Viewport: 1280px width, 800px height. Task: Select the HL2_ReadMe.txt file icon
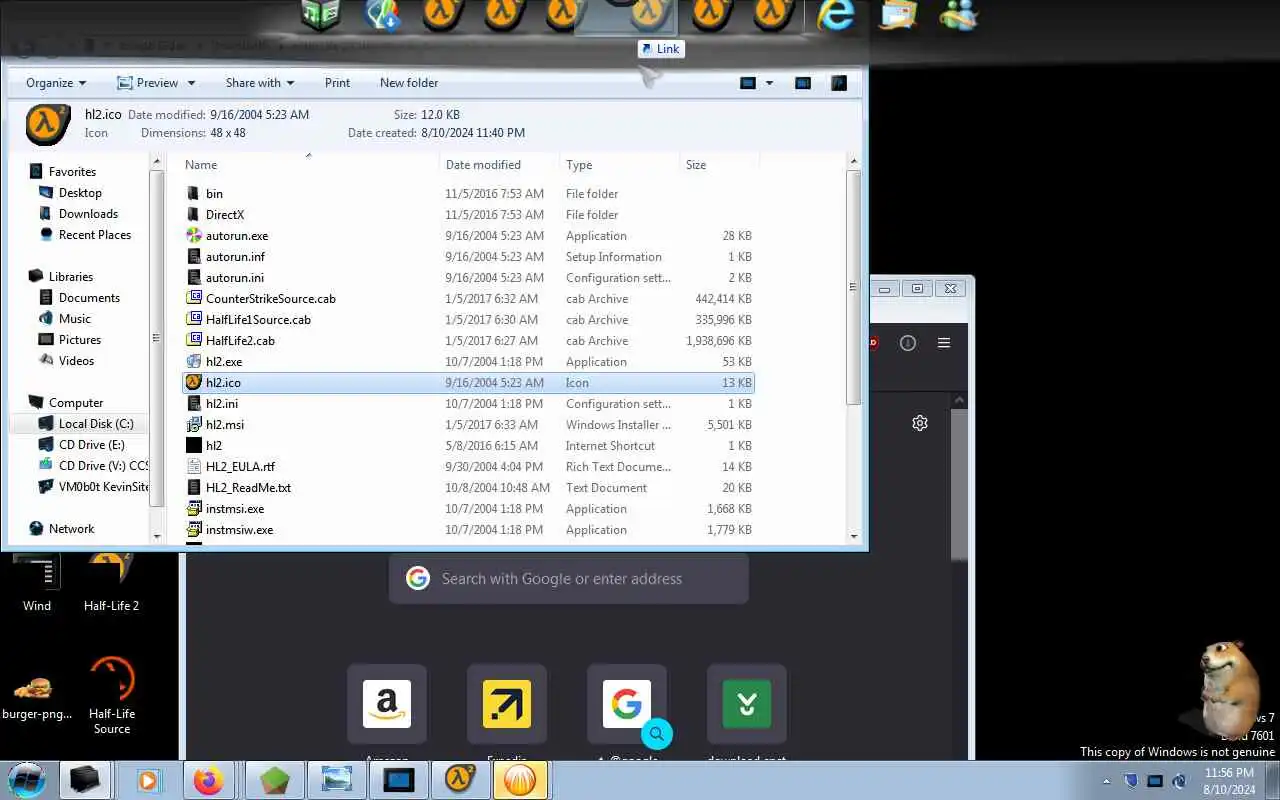194,488
